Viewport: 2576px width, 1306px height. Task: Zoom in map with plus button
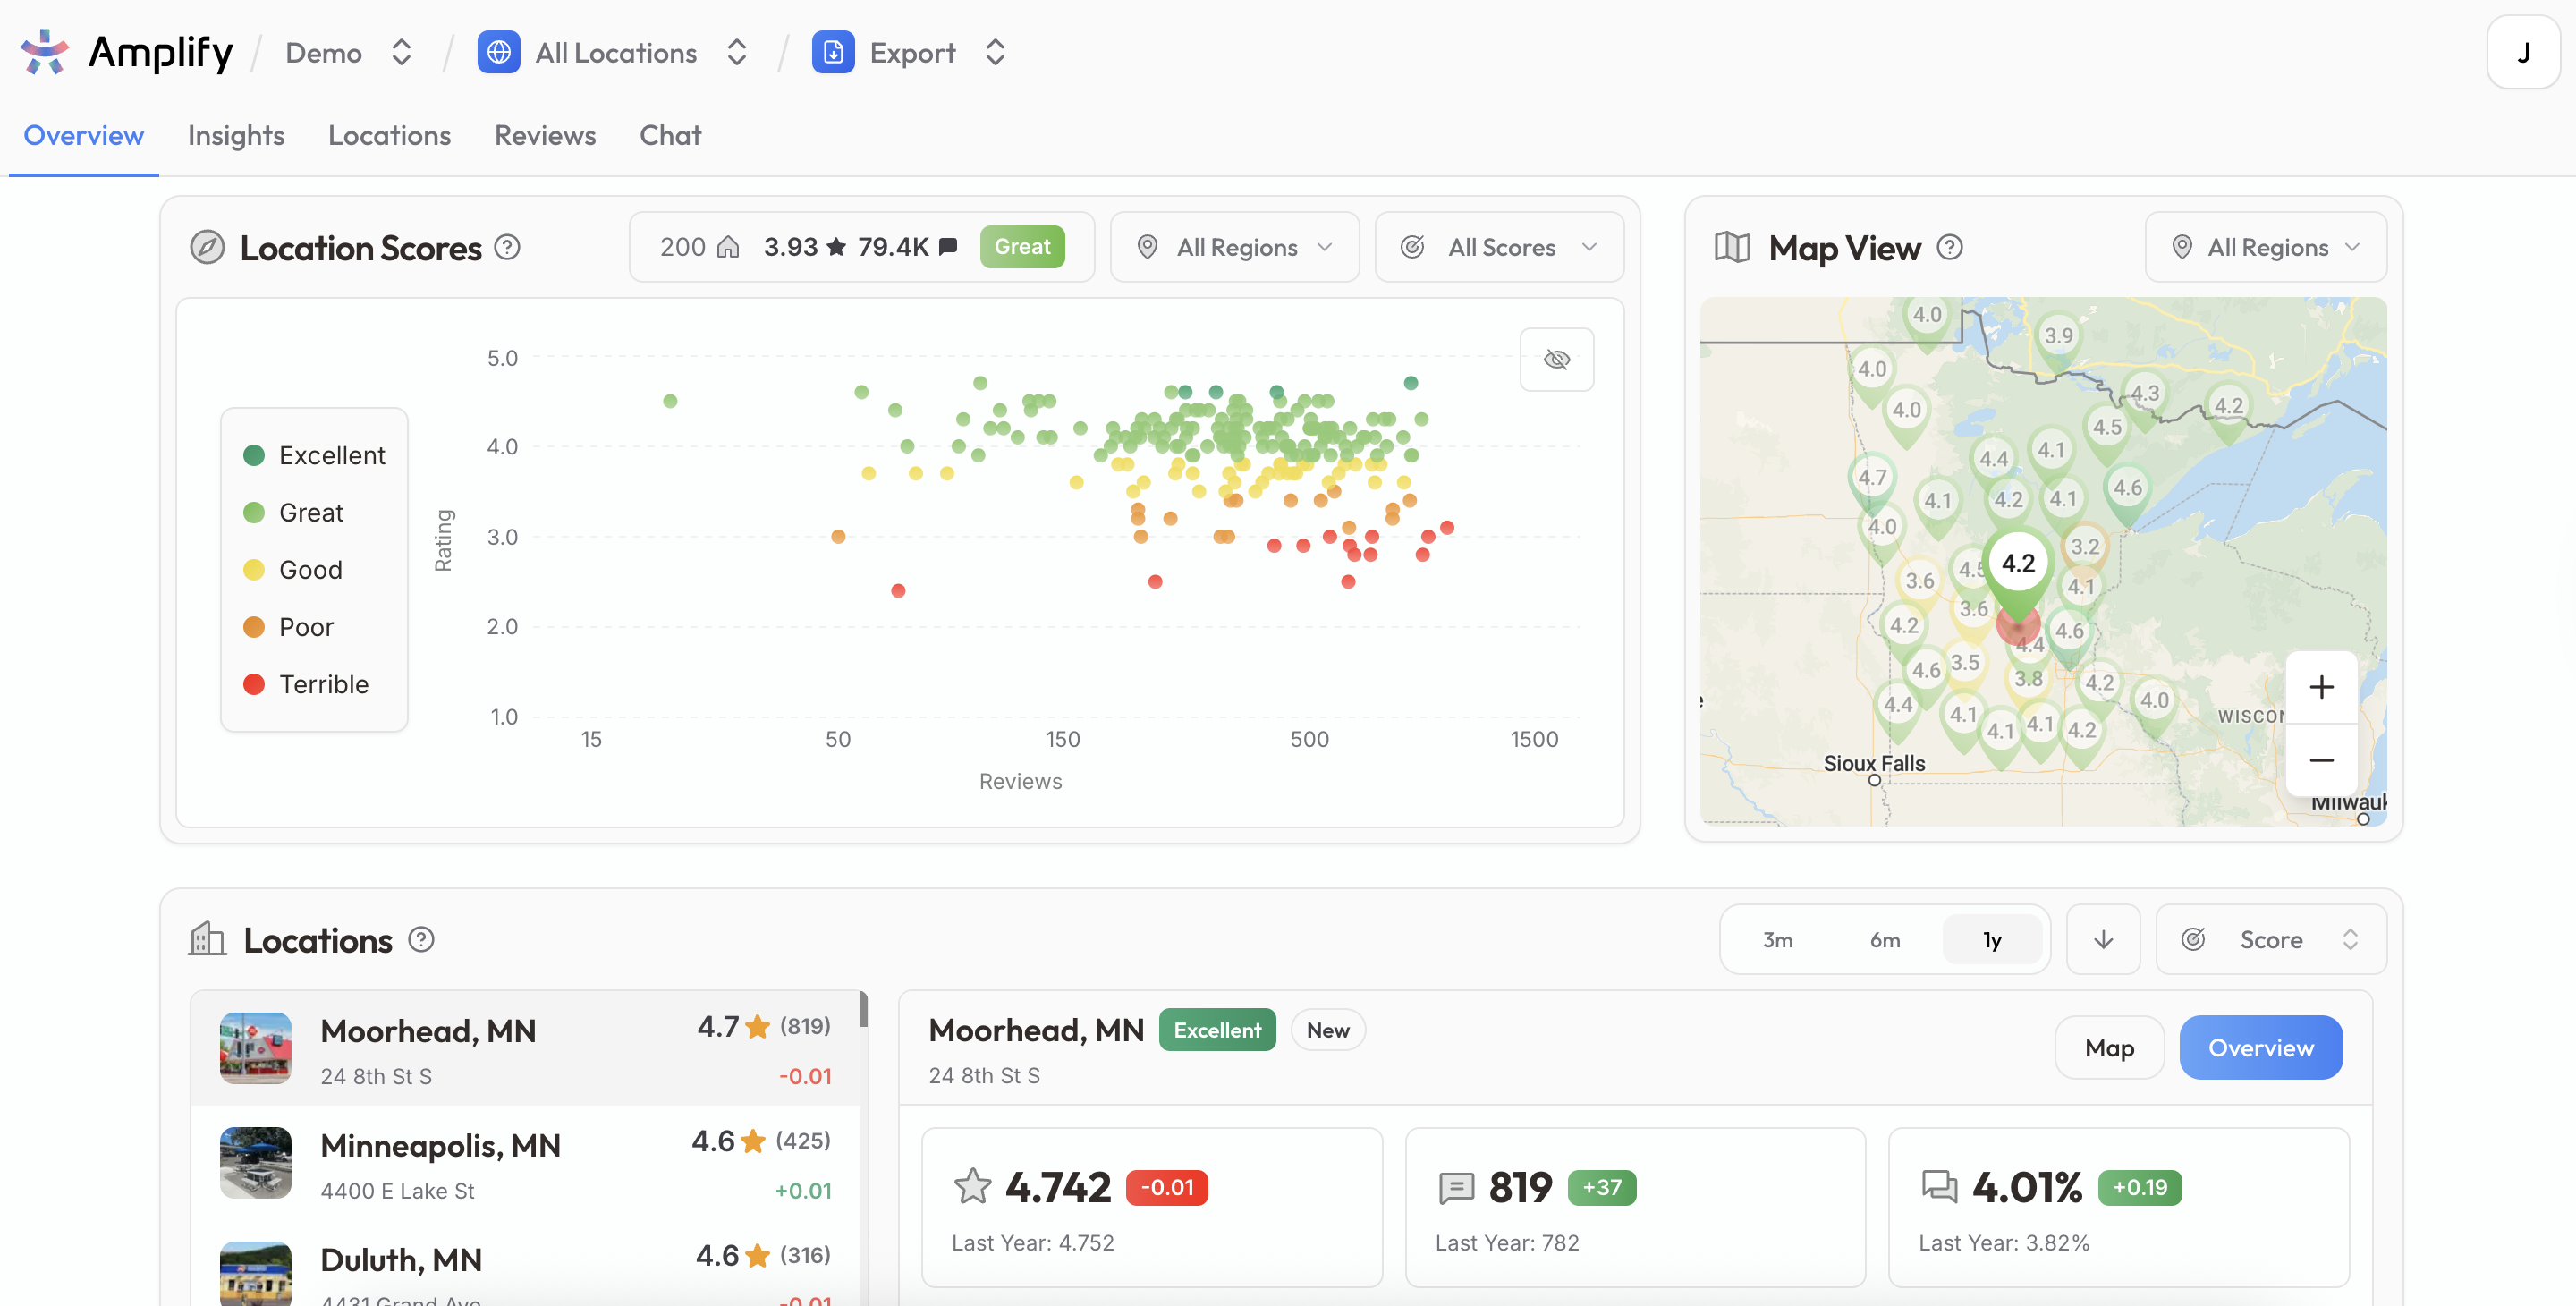pyautogui.click(x=2321, y=687)
